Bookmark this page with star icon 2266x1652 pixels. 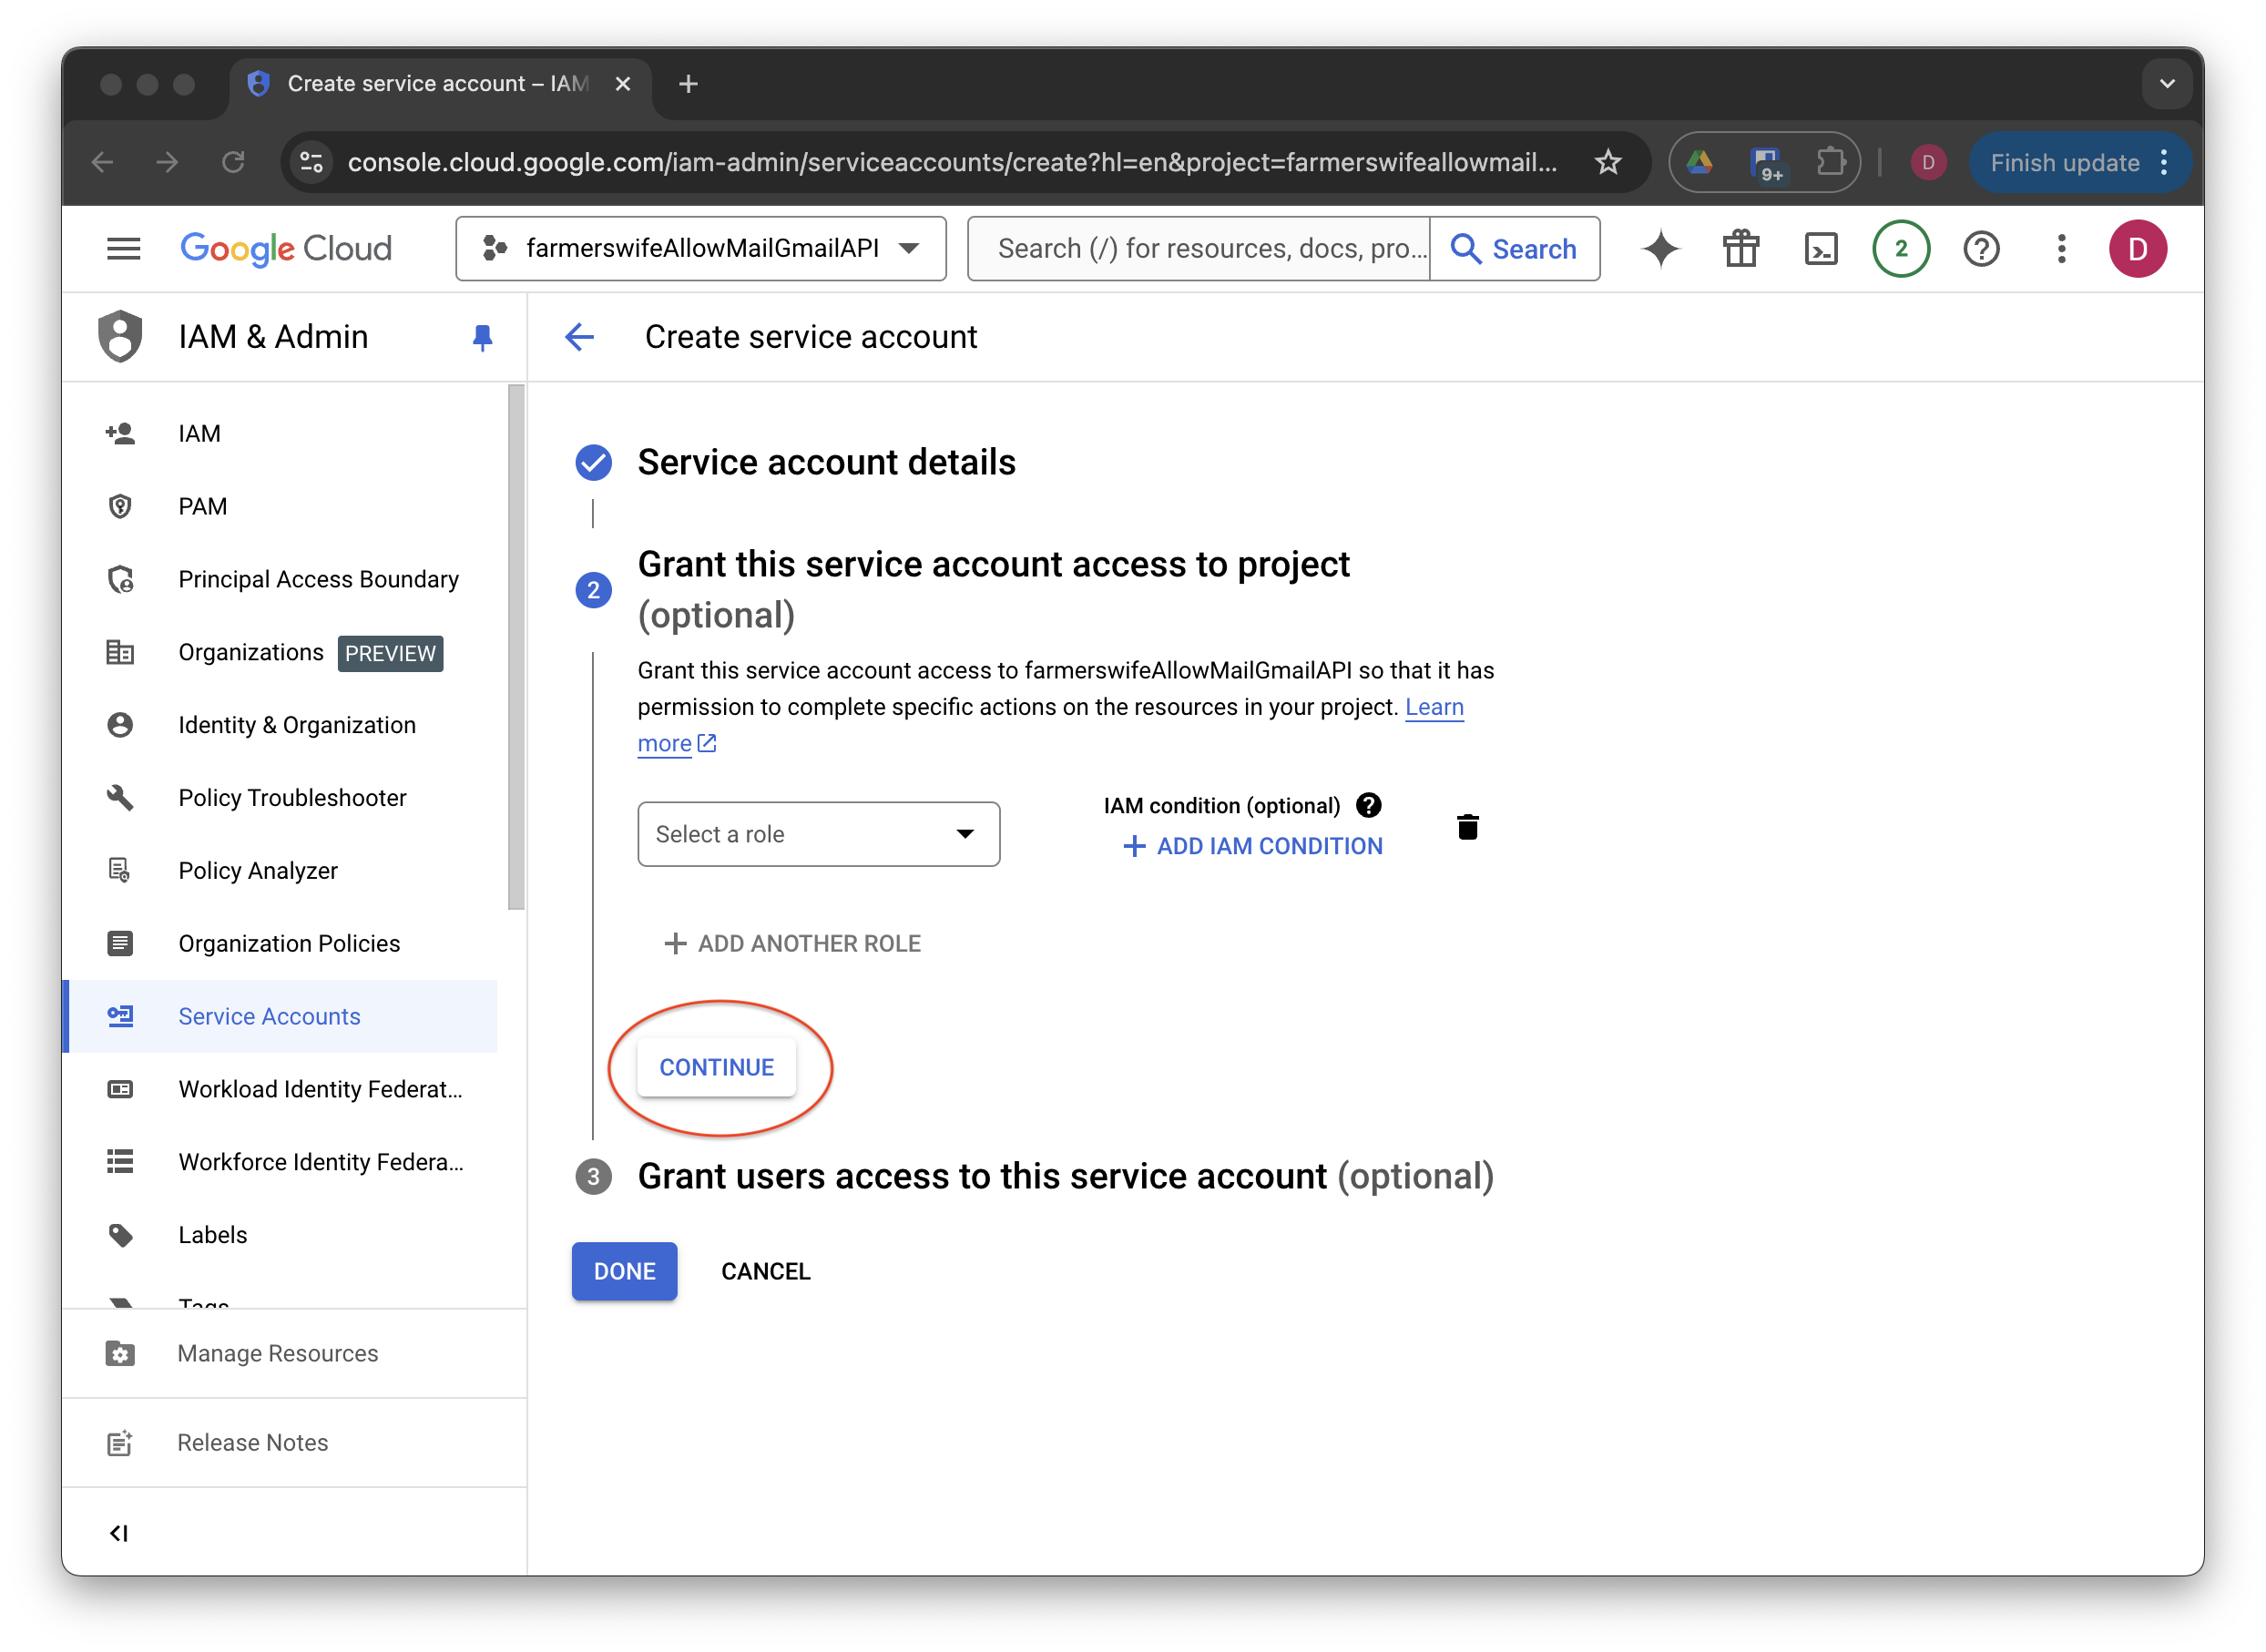[x=1608, y=162]
